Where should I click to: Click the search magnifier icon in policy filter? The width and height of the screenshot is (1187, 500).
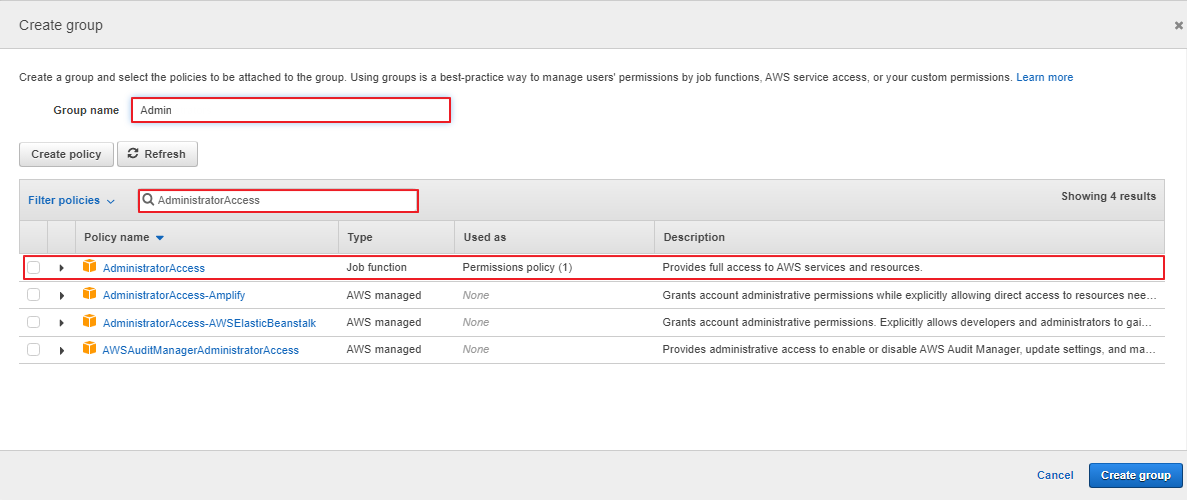(x=148, y=199)
